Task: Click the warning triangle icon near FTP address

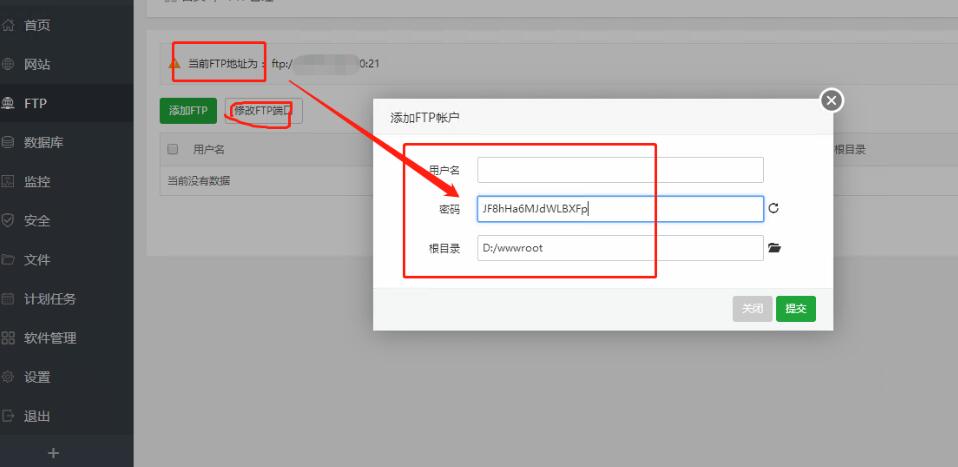Action: [x=174, y=63]
